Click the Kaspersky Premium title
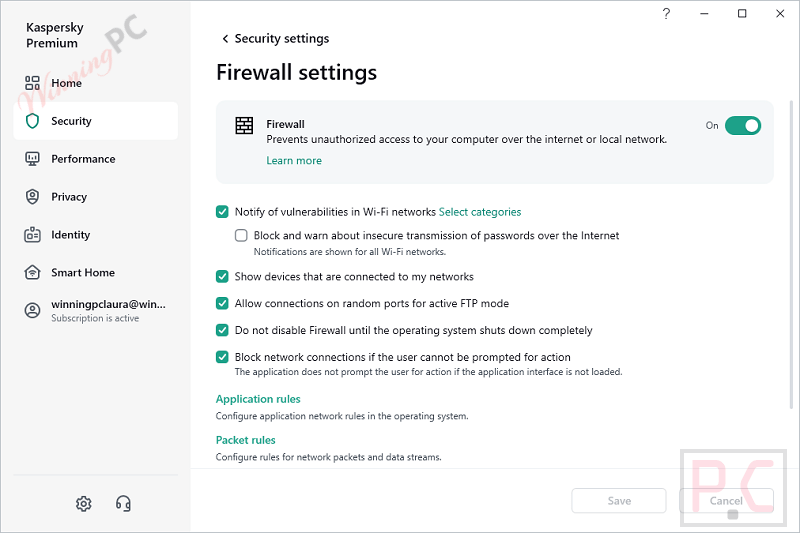Screen dimensions: 800x533 pos(55,35)
